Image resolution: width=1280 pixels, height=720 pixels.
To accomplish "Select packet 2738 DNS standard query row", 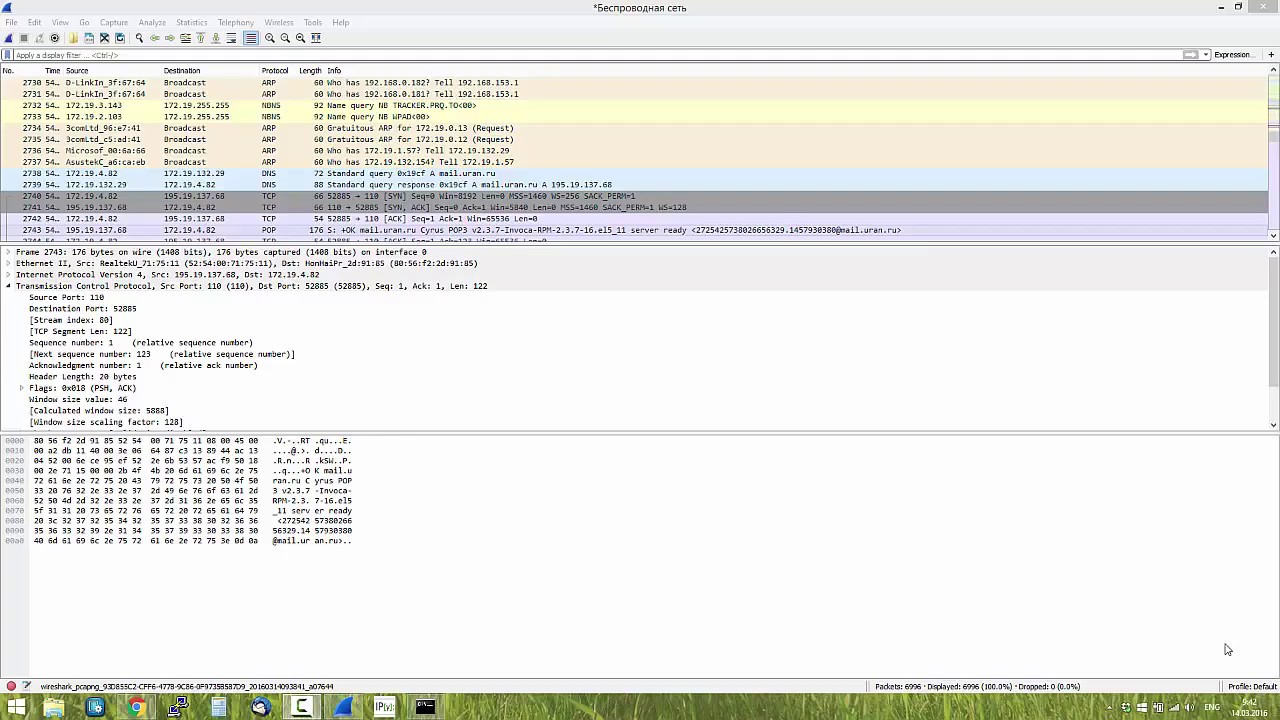I will pyautogui.click(x=634, y=173).
